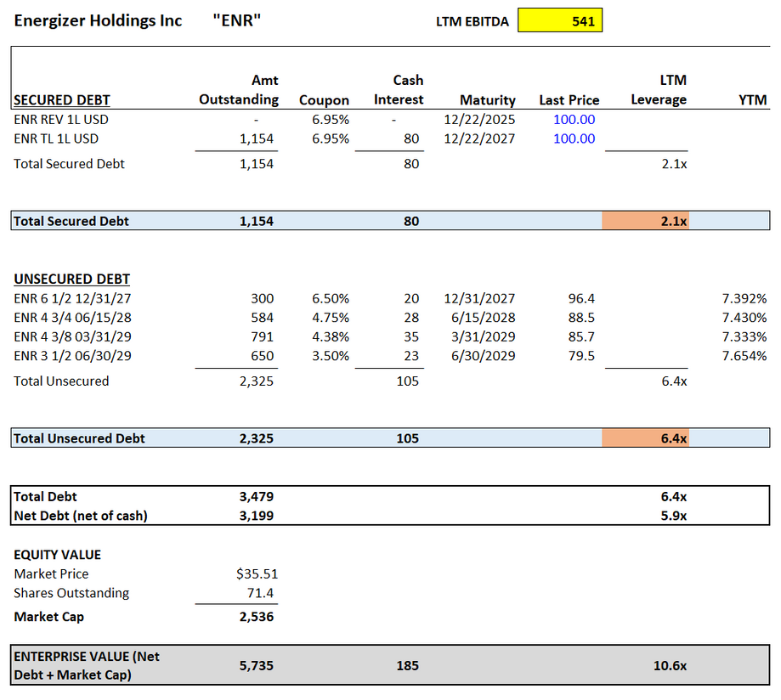Select the 'UNSECURED DEBT' header

click(72, 279)
